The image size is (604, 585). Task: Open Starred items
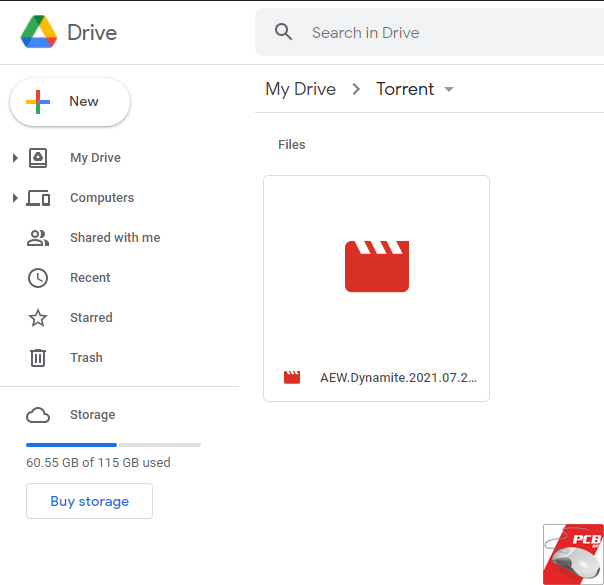91,318
